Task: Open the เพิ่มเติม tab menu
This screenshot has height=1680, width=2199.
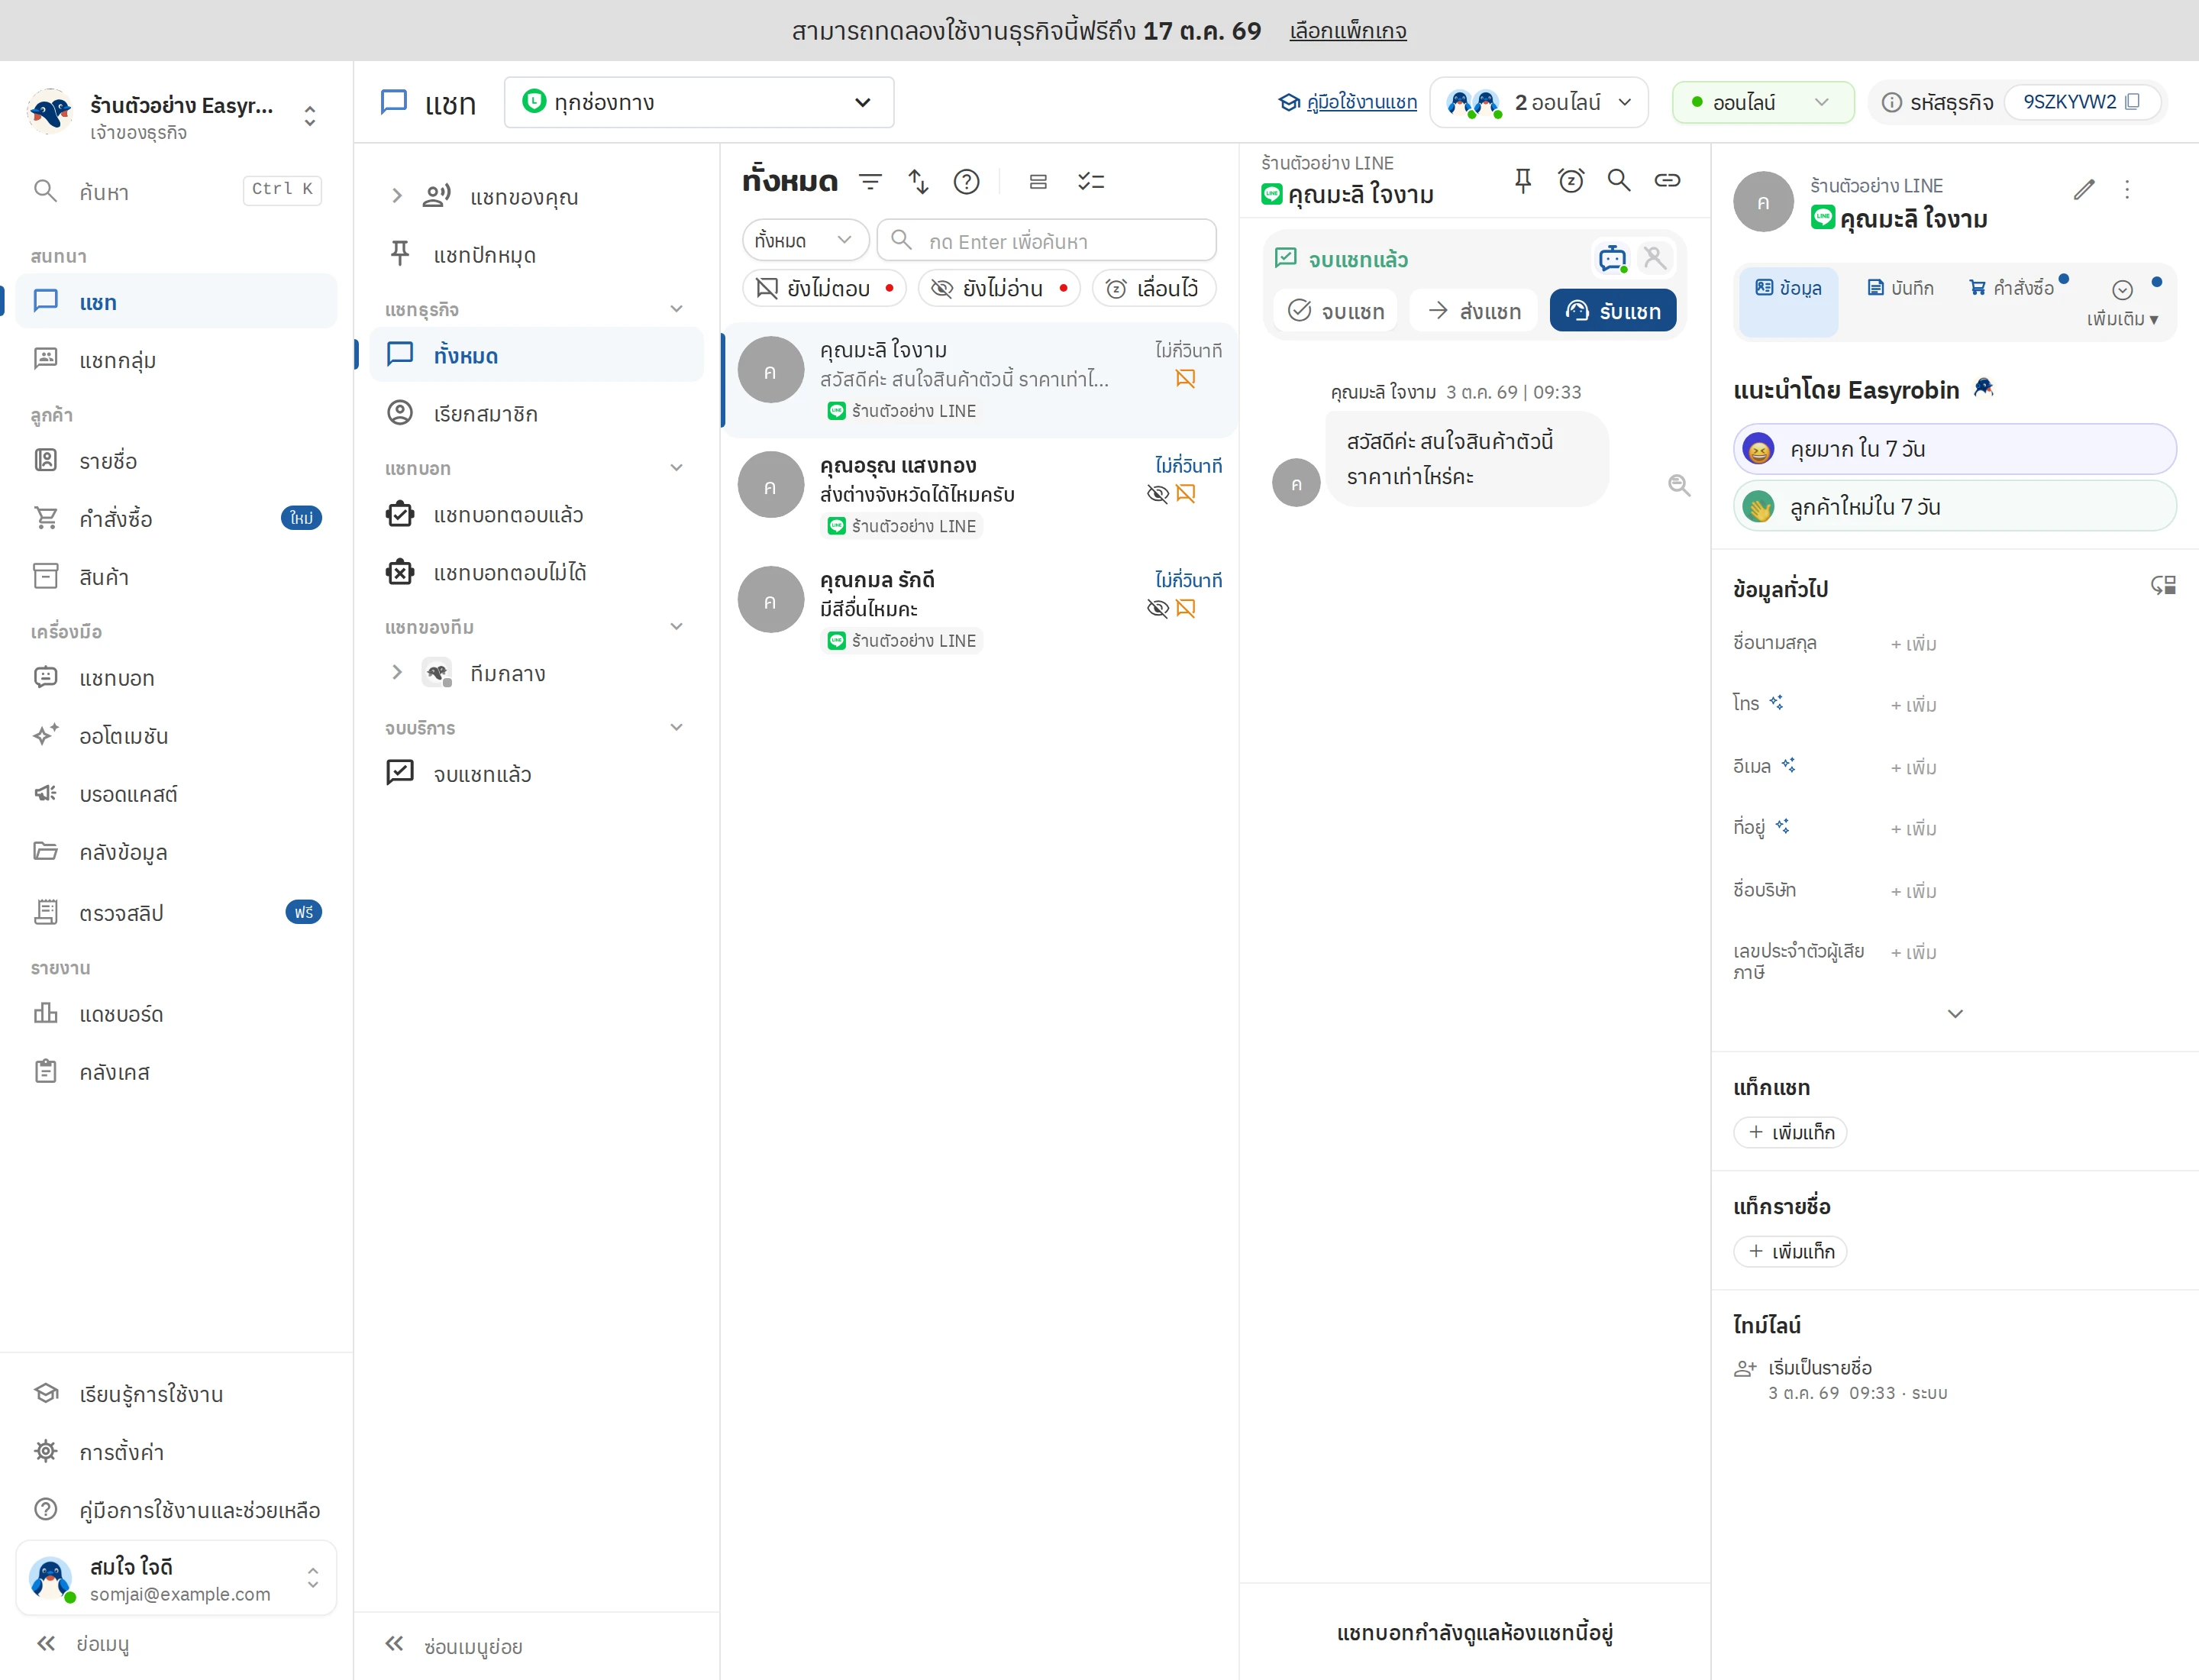Action: pyautogui.click(x=2122, y=303)
